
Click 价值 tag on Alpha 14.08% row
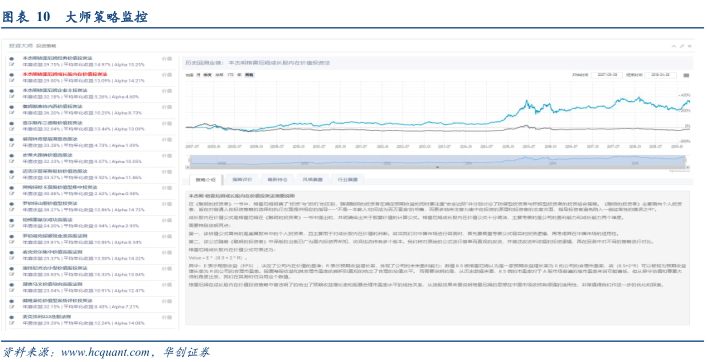167,317
